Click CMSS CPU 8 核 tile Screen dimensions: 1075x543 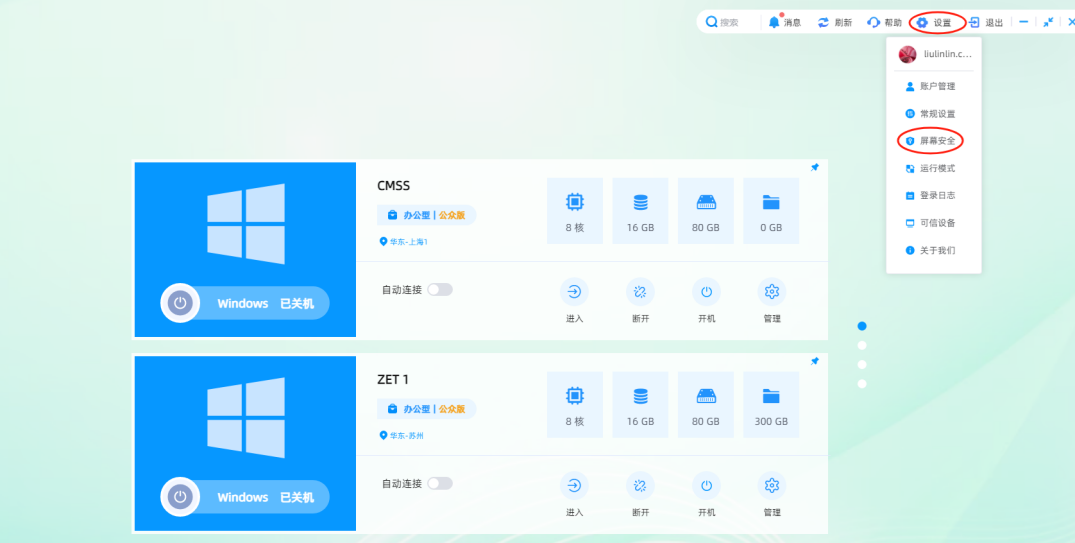pyautogui.click(x=575, y=211)
